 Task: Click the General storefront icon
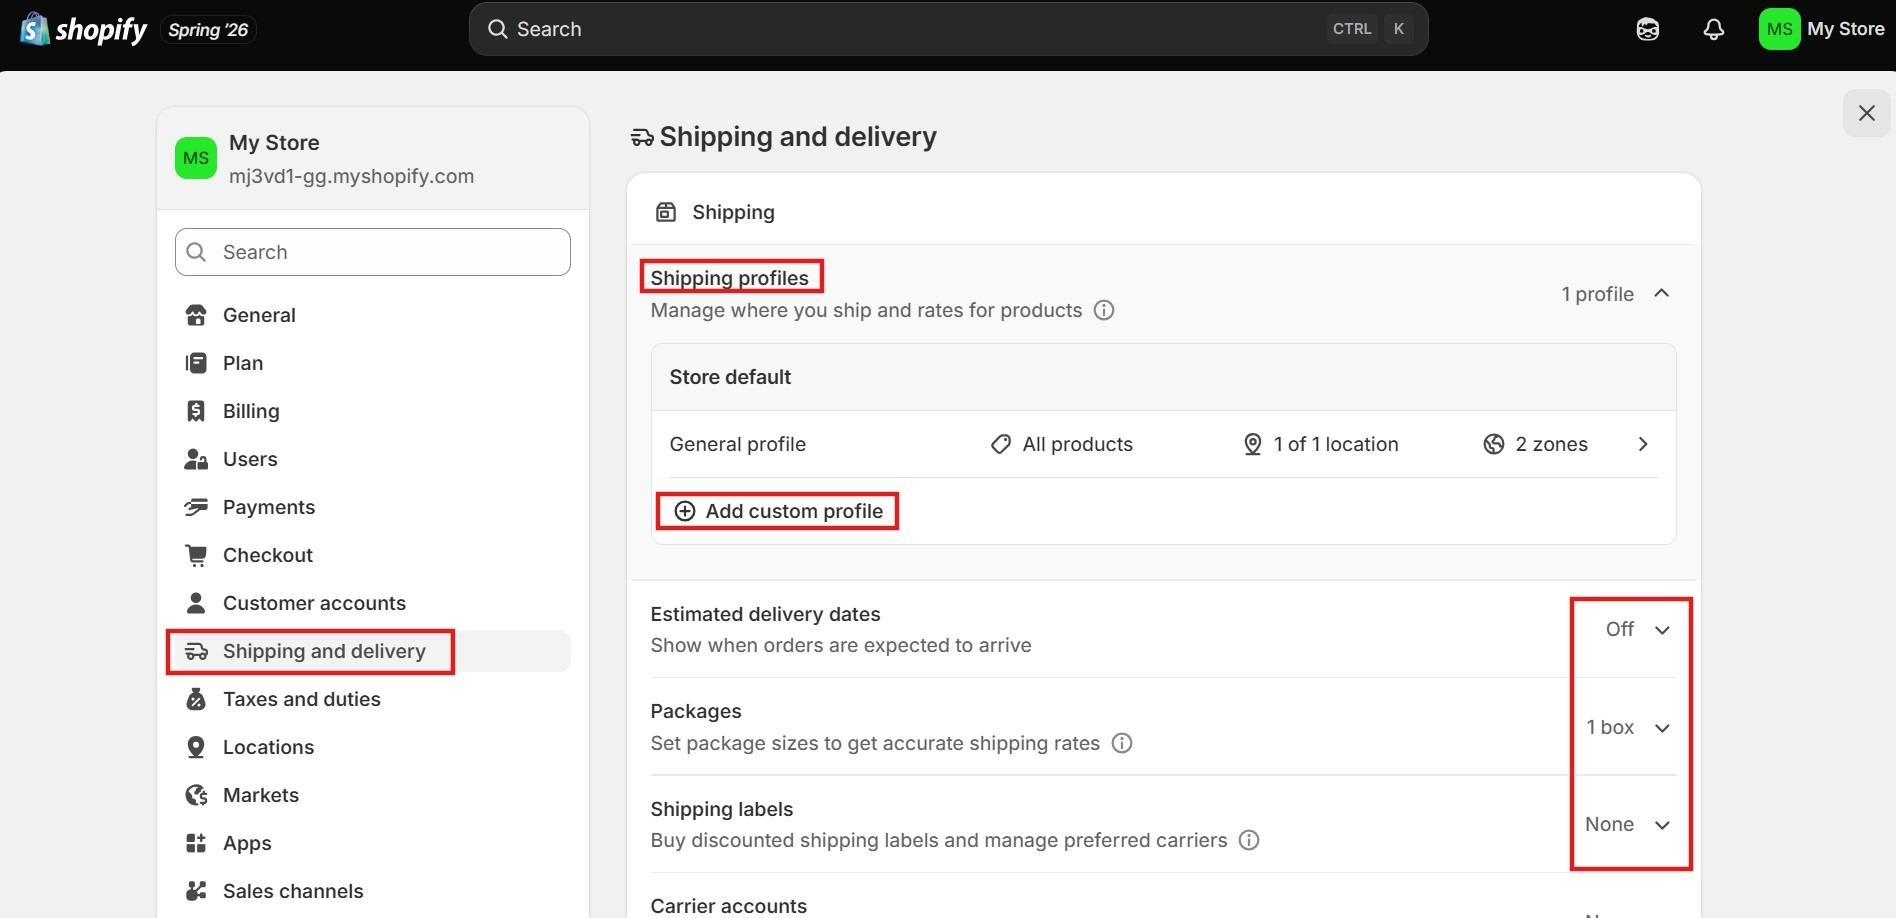[x=196, y=315]
